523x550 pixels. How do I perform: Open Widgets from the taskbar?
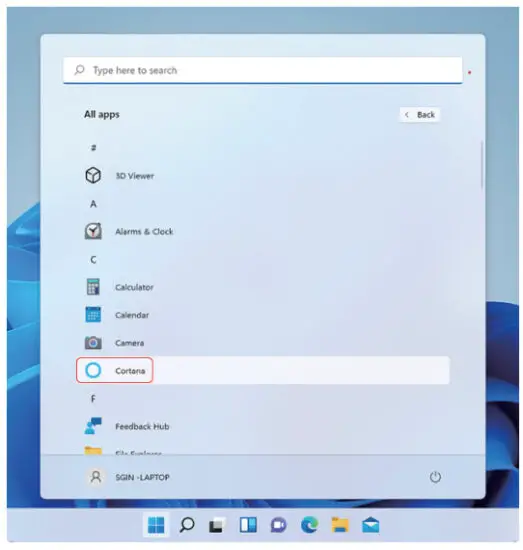(248, 525)
